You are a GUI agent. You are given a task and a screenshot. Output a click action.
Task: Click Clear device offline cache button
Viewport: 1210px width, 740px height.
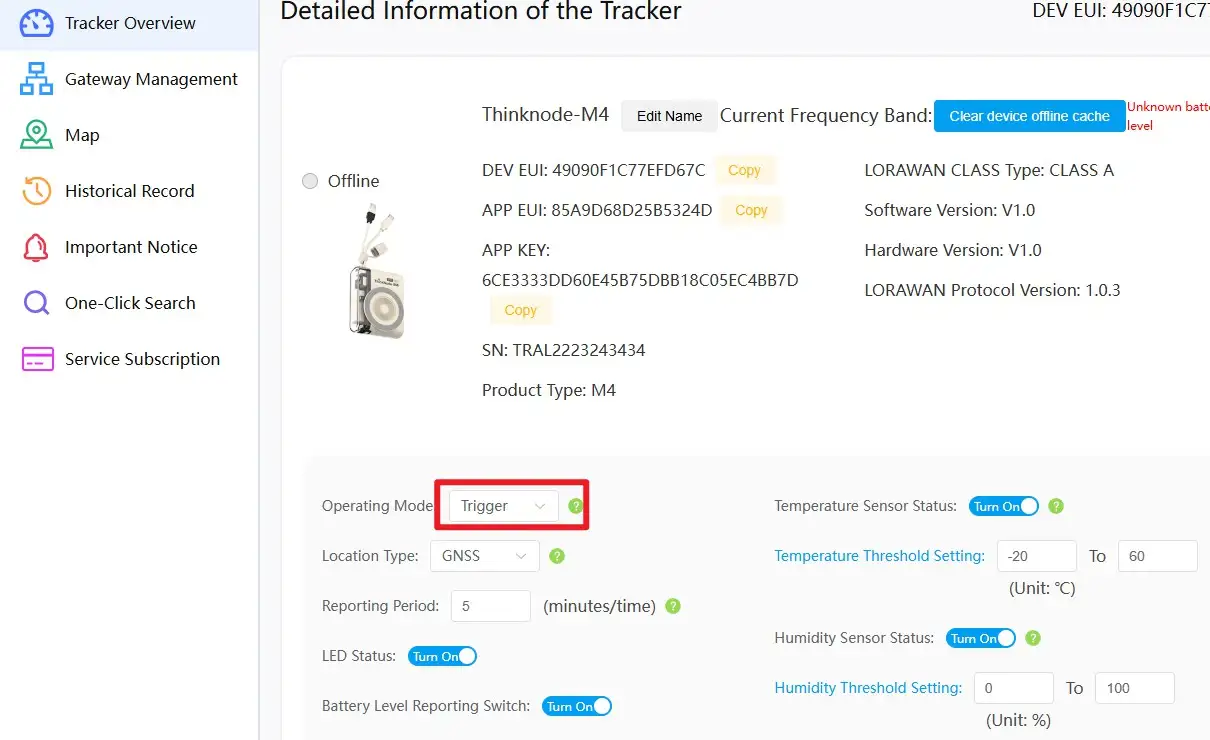[1029, 116]
